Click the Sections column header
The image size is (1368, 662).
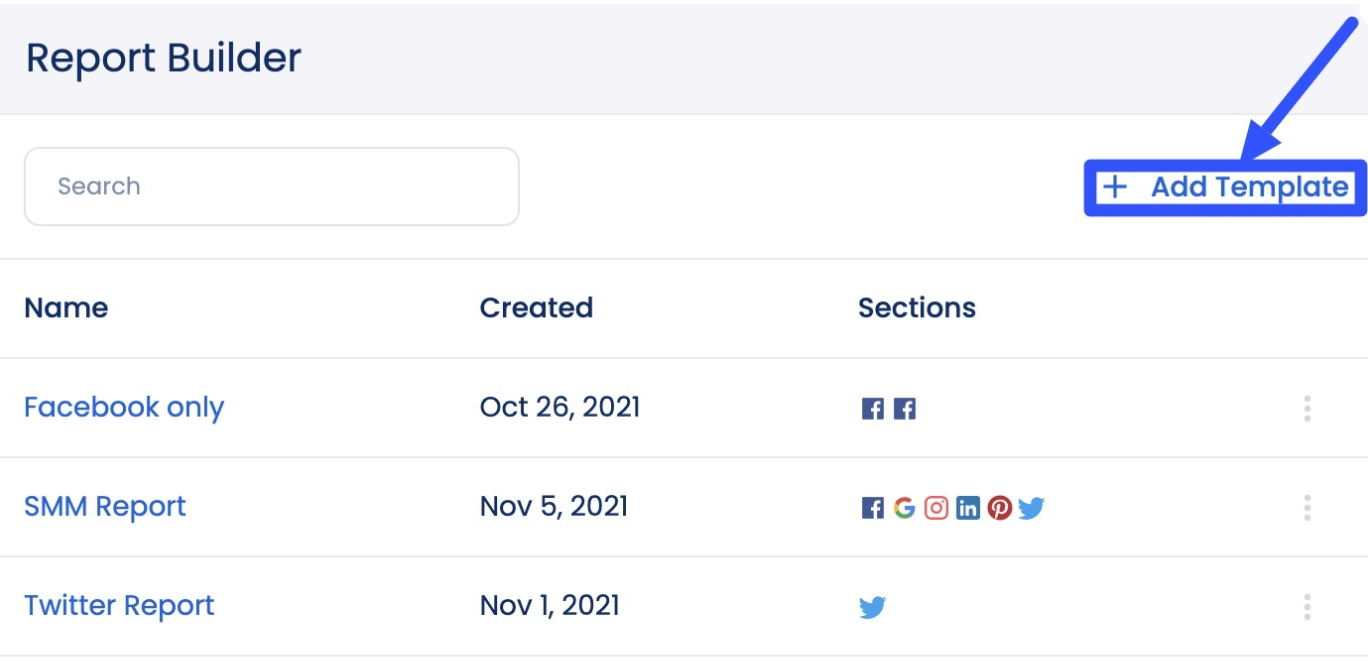click(917, 308)
